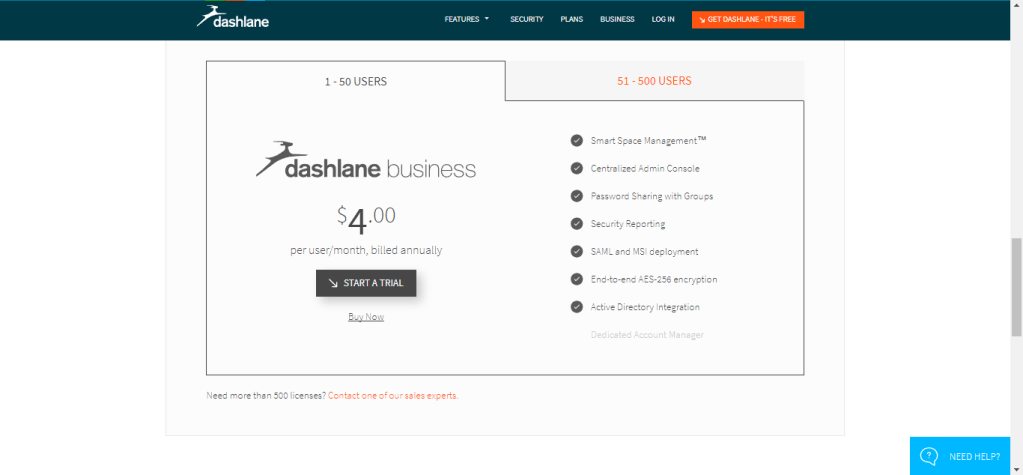Click Contact one of our sales experts

(x=393, y=396)
